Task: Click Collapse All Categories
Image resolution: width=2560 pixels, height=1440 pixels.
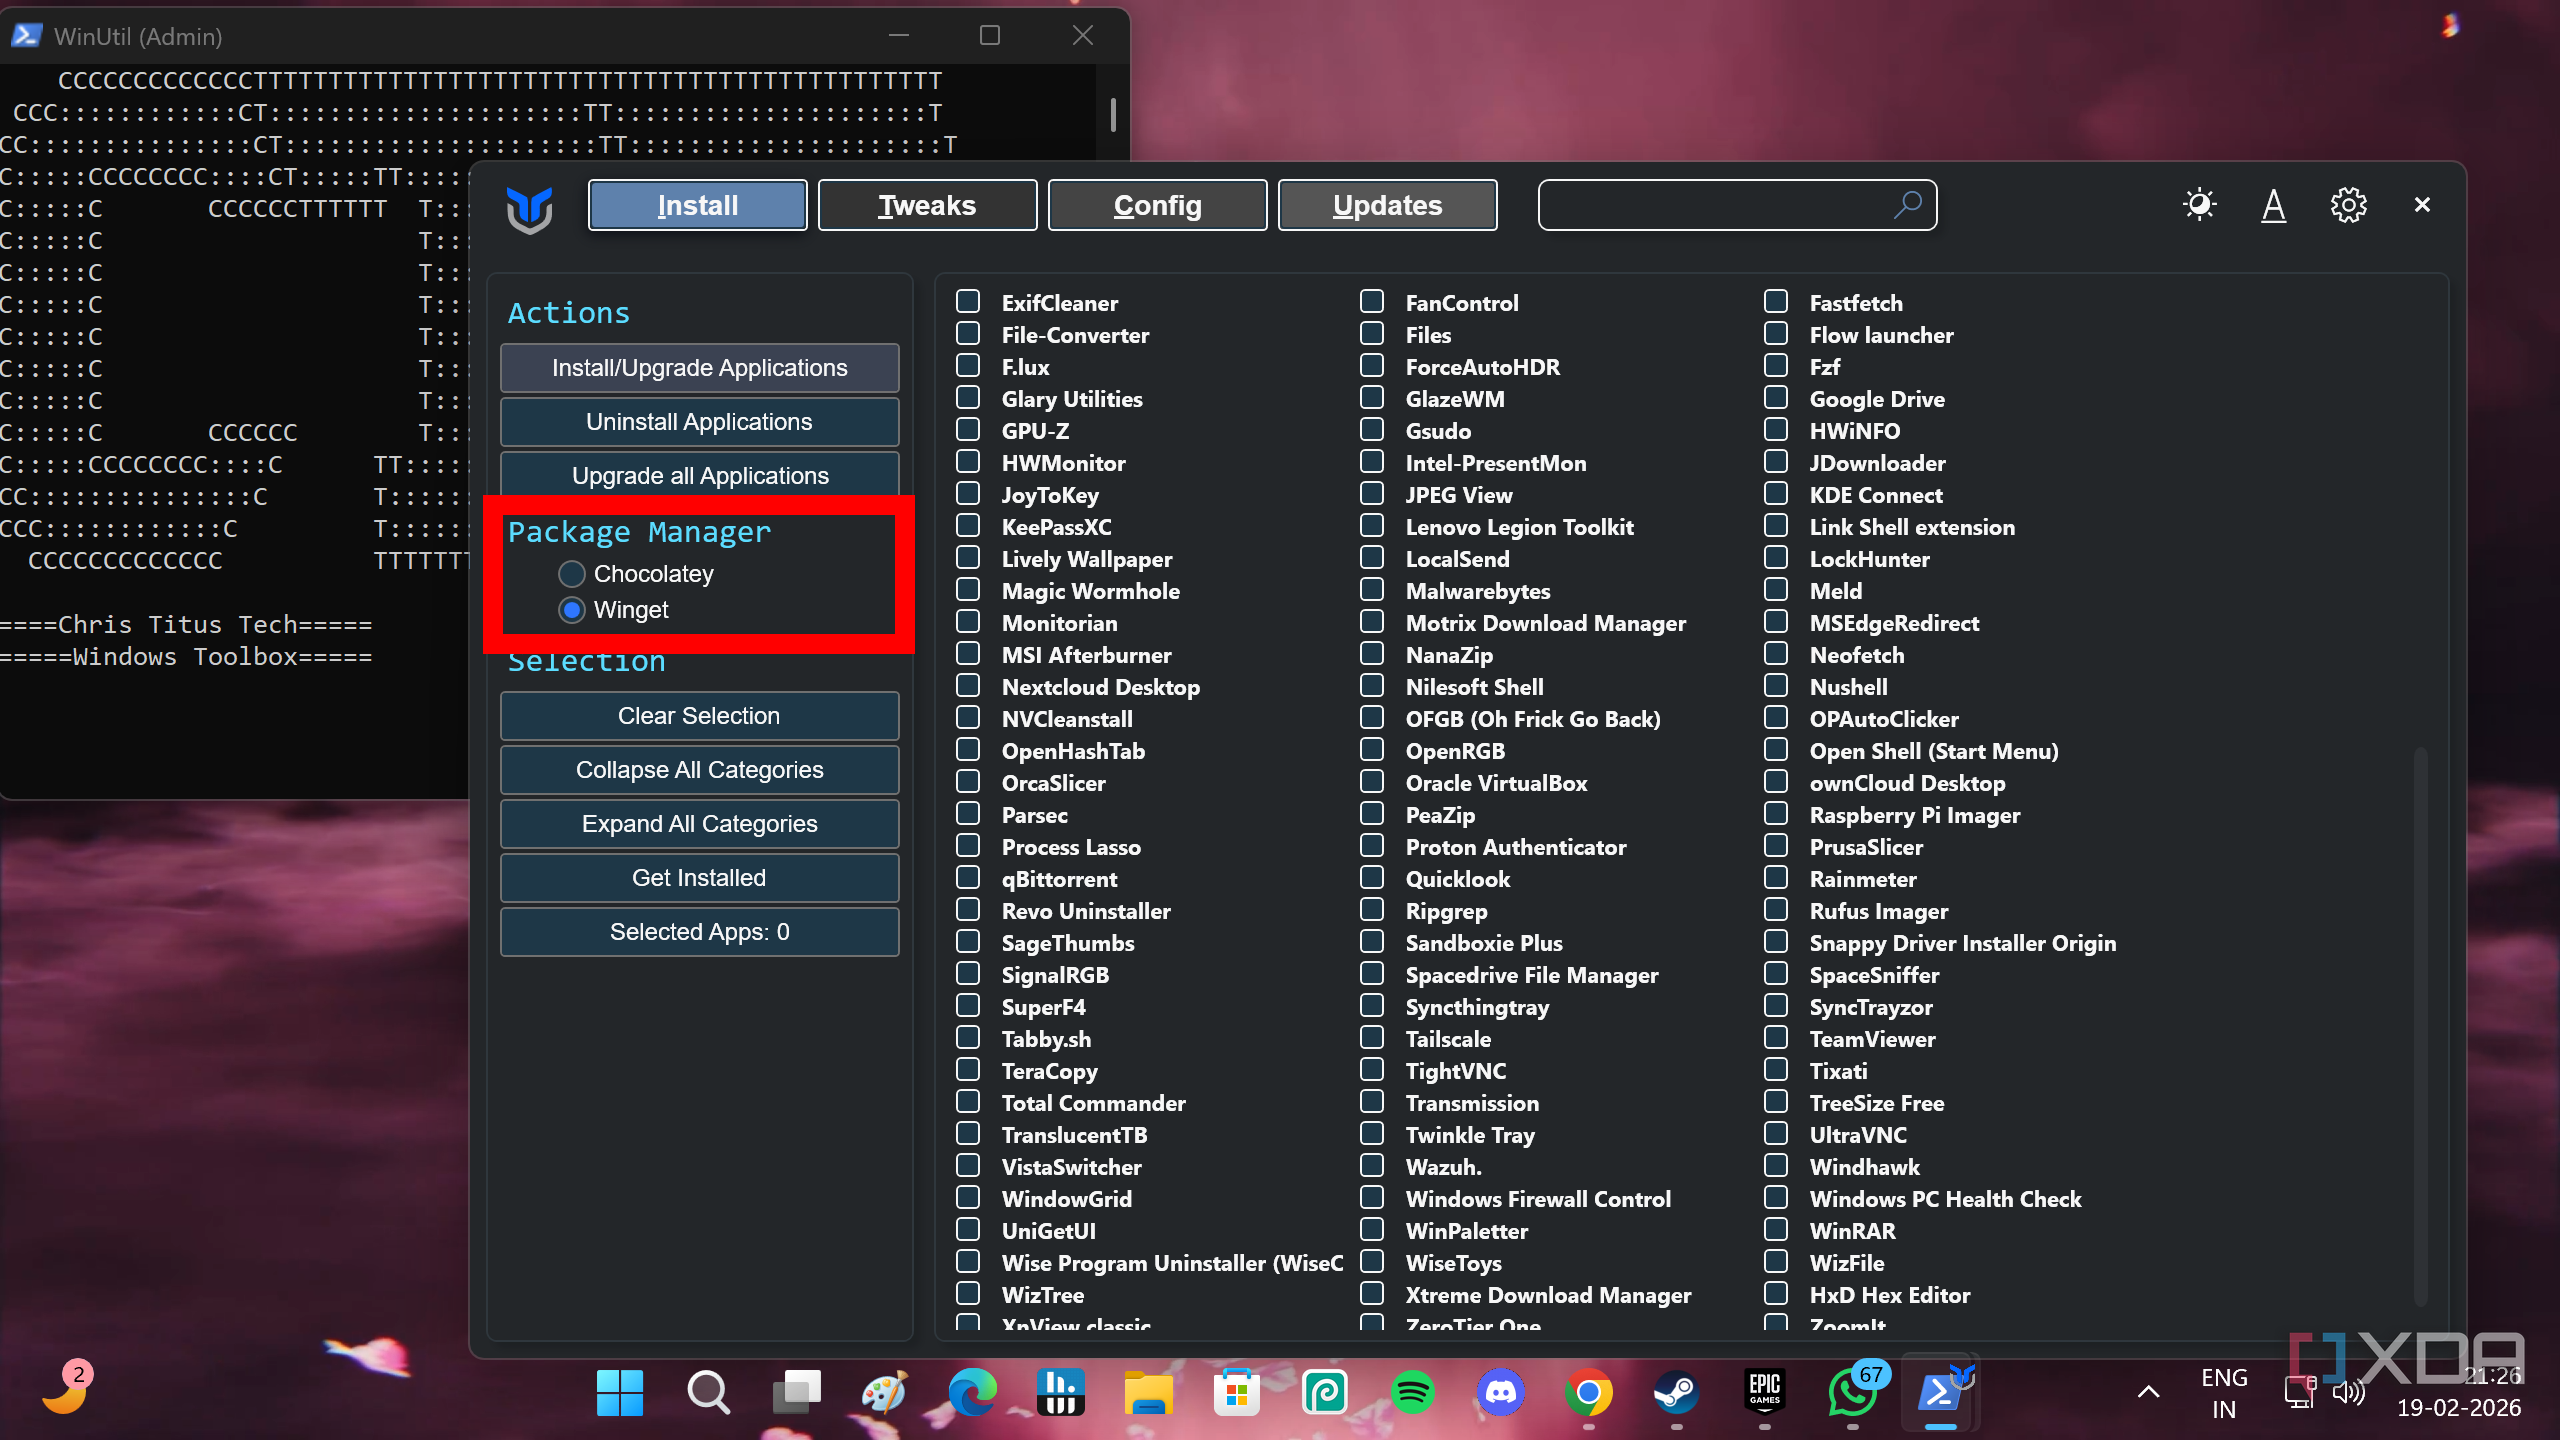Action: (x=699, y=770)
